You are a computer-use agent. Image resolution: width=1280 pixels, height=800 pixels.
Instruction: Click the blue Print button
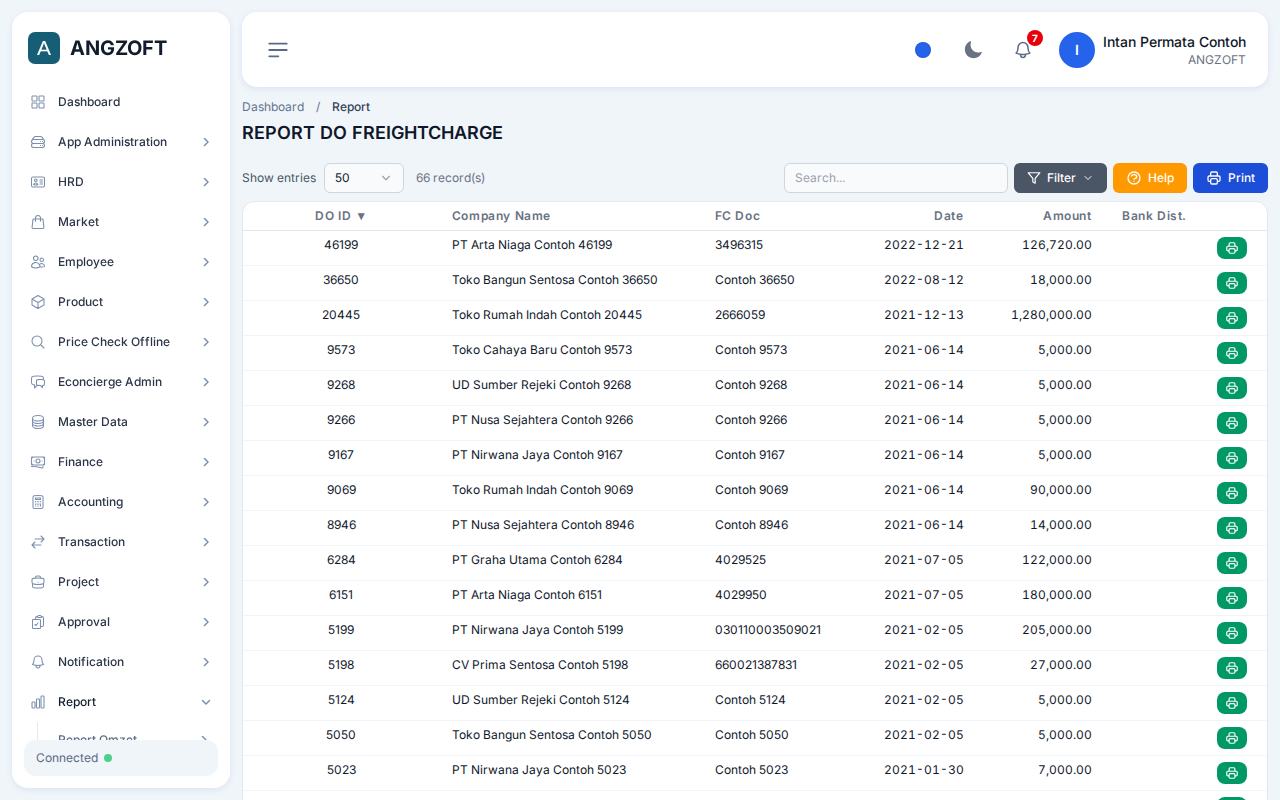1230,178
